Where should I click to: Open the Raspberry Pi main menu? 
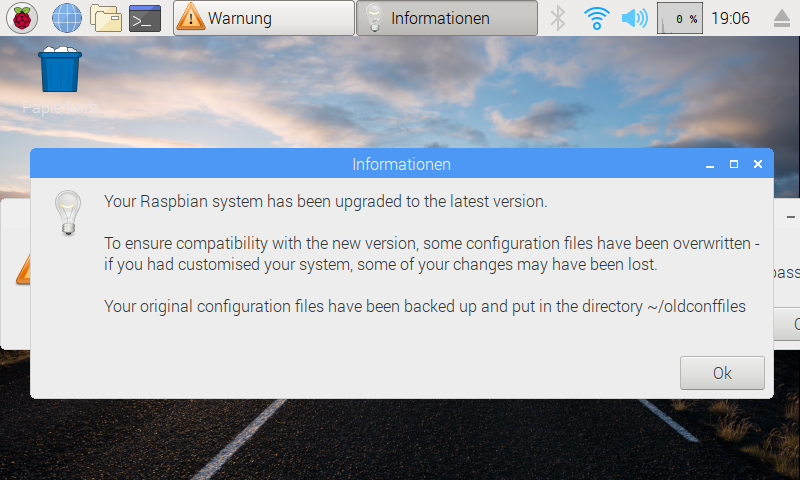22,17
